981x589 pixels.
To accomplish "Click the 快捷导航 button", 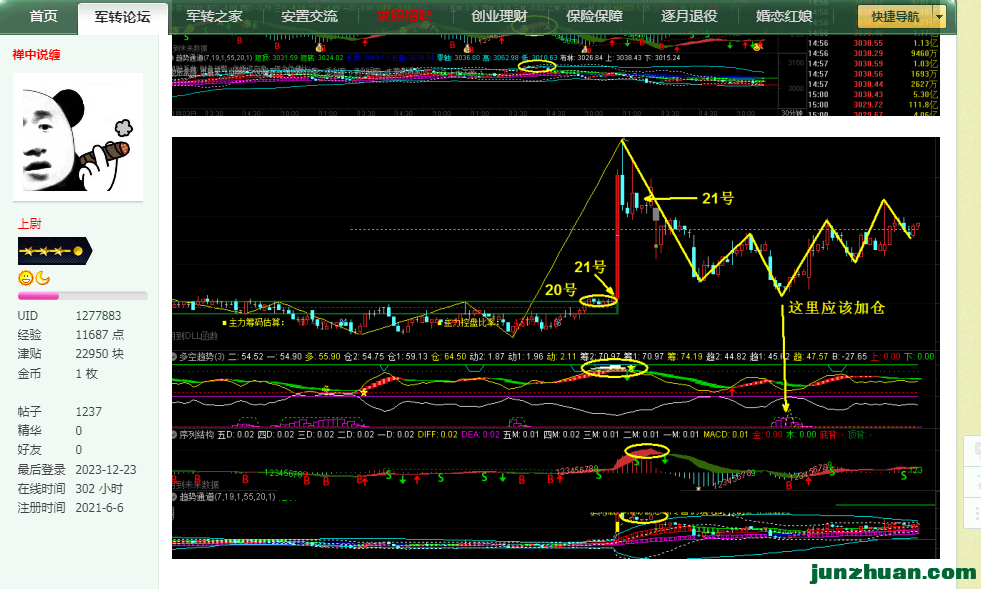I will [895, 16].
